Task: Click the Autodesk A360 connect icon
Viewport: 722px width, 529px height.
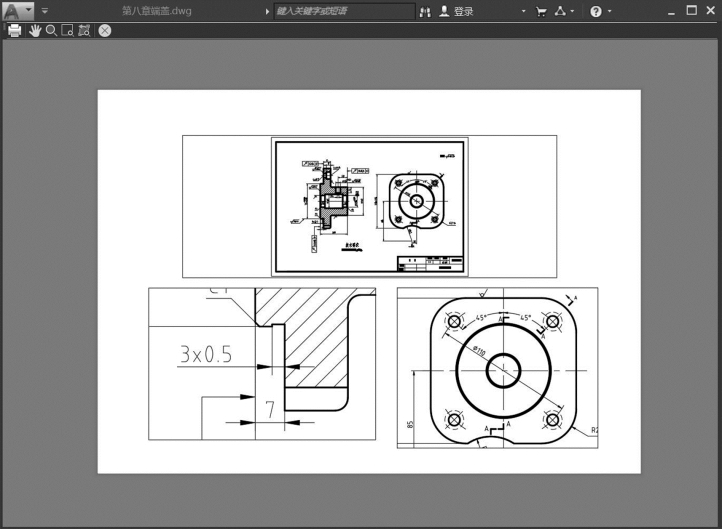Action: 560,12
